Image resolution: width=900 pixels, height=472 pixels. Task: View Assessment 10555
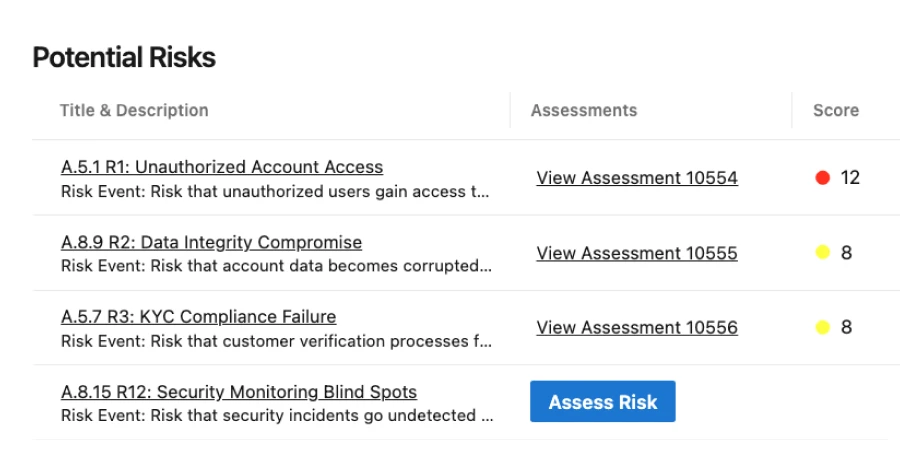coord(636,253)
